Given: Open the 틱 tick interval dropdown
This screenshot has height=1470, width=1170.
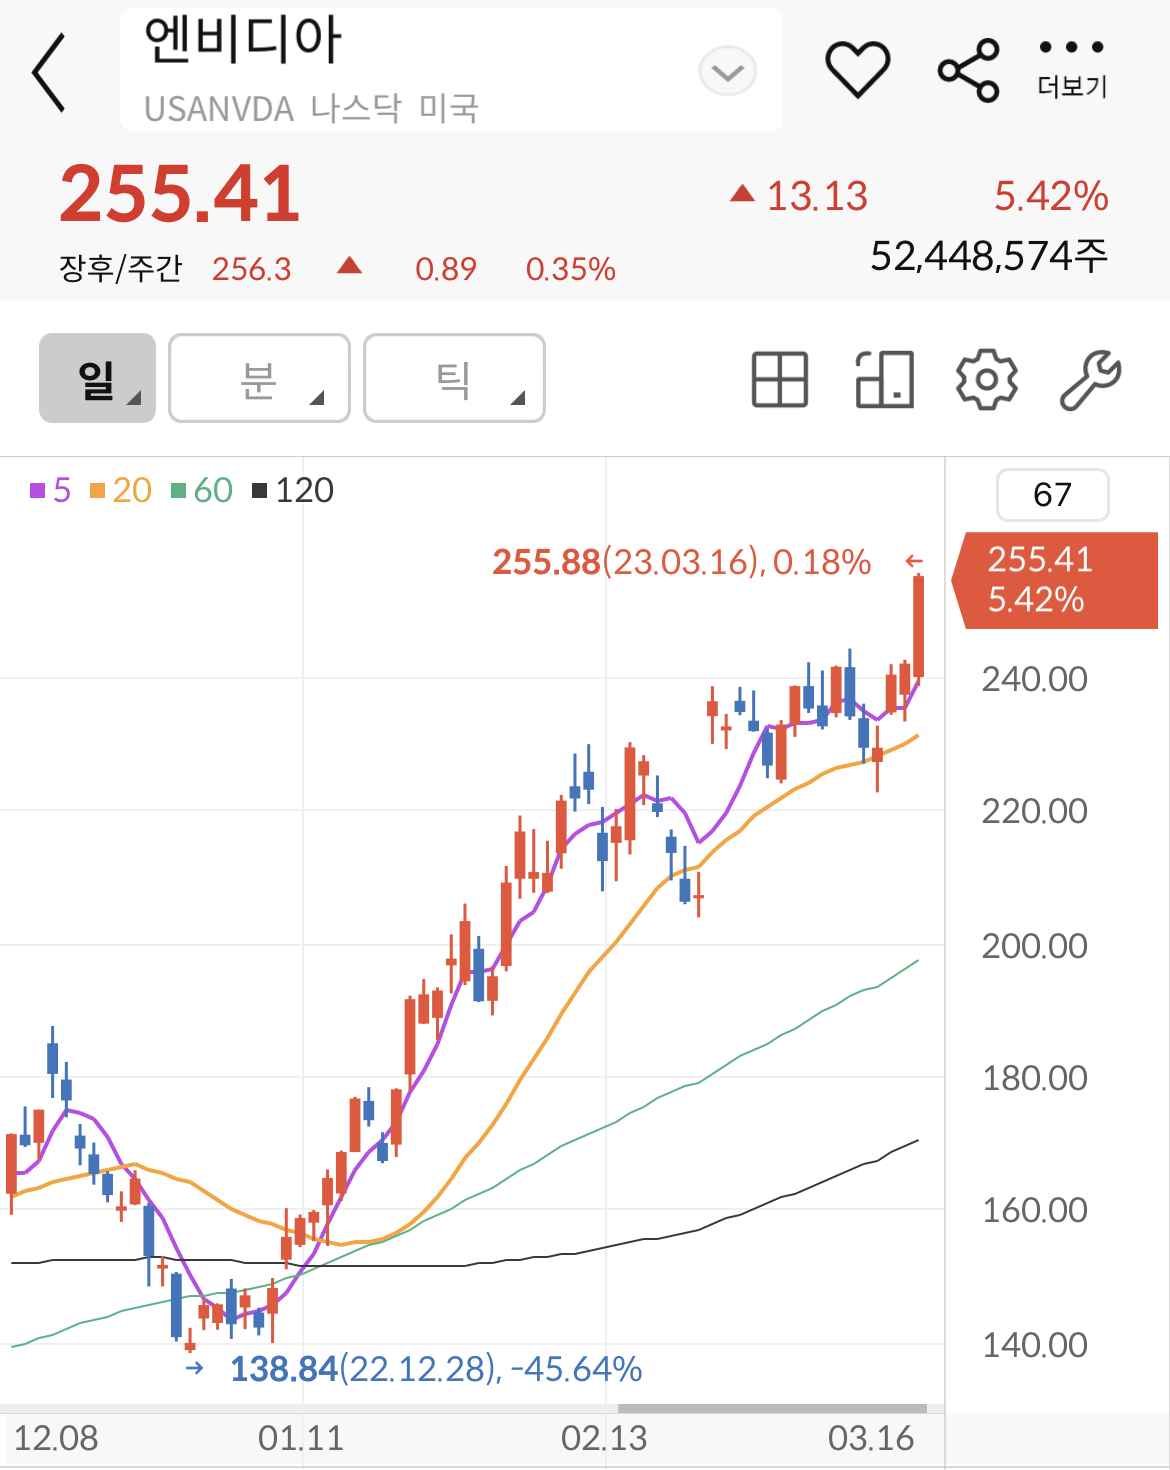Looking at the screenshot, I should pos(454,378).
